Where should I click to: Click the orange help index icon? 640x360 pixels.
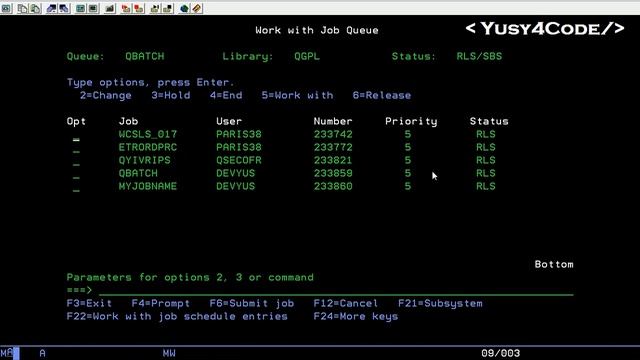tap(197, 8)
